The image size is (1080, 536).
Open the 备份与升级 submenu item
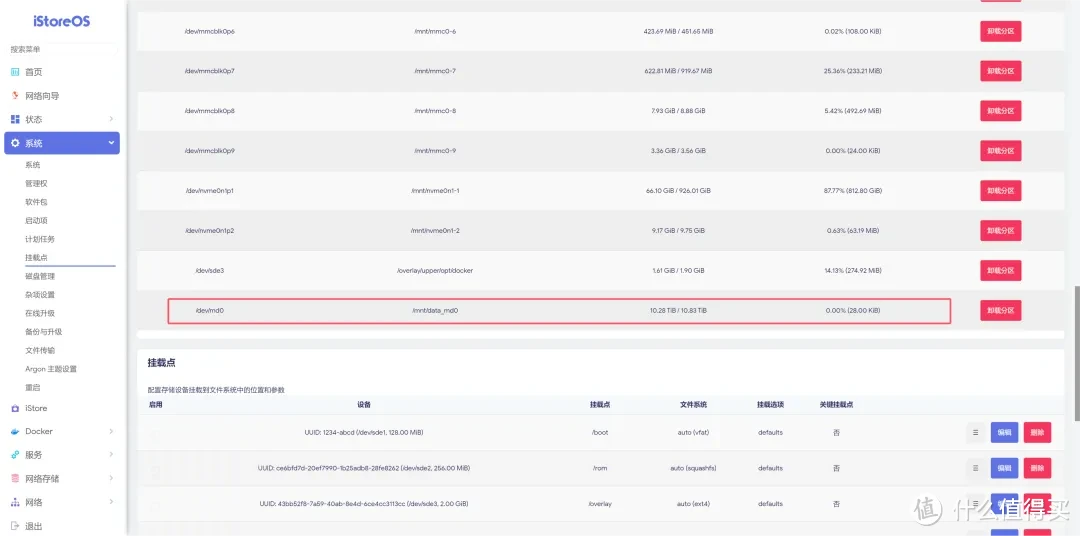(43, 331)
